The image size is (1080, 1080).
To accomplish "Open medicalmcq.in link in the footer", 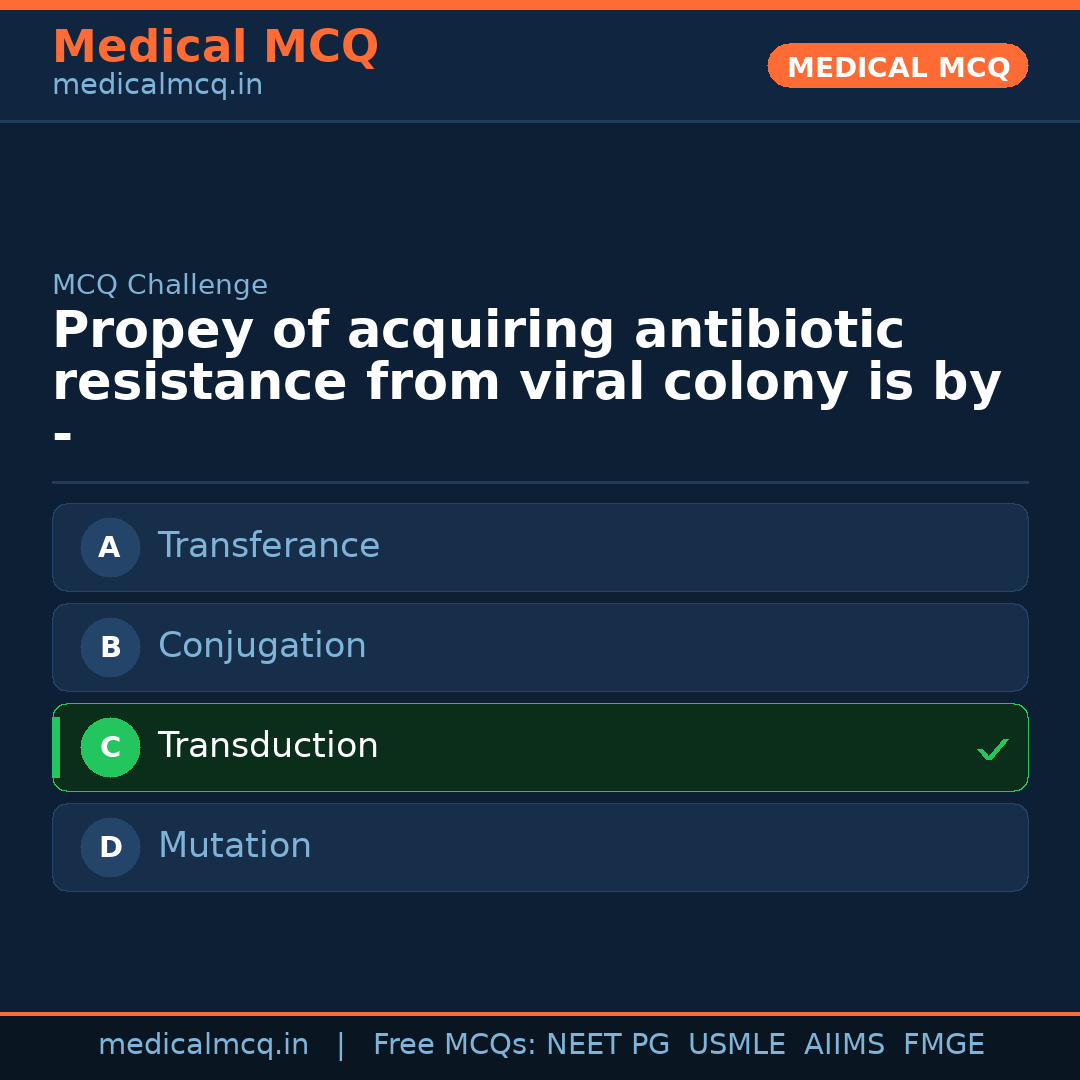I will (x=203, y=1045).
